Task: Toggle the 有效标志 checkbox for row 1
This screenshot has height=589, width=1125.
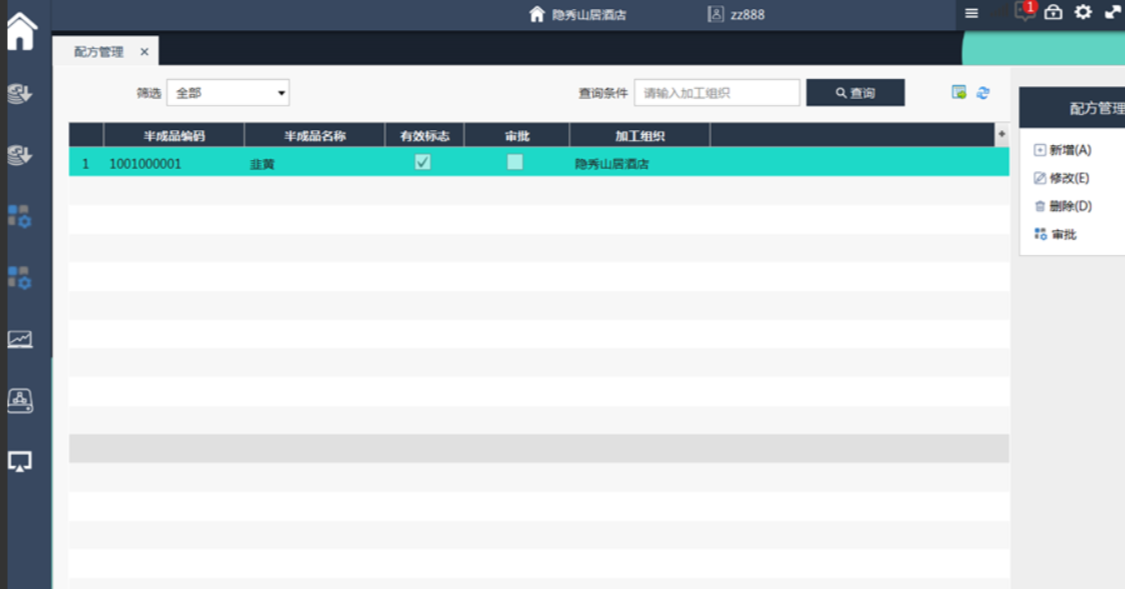Action: pos(423,162)
